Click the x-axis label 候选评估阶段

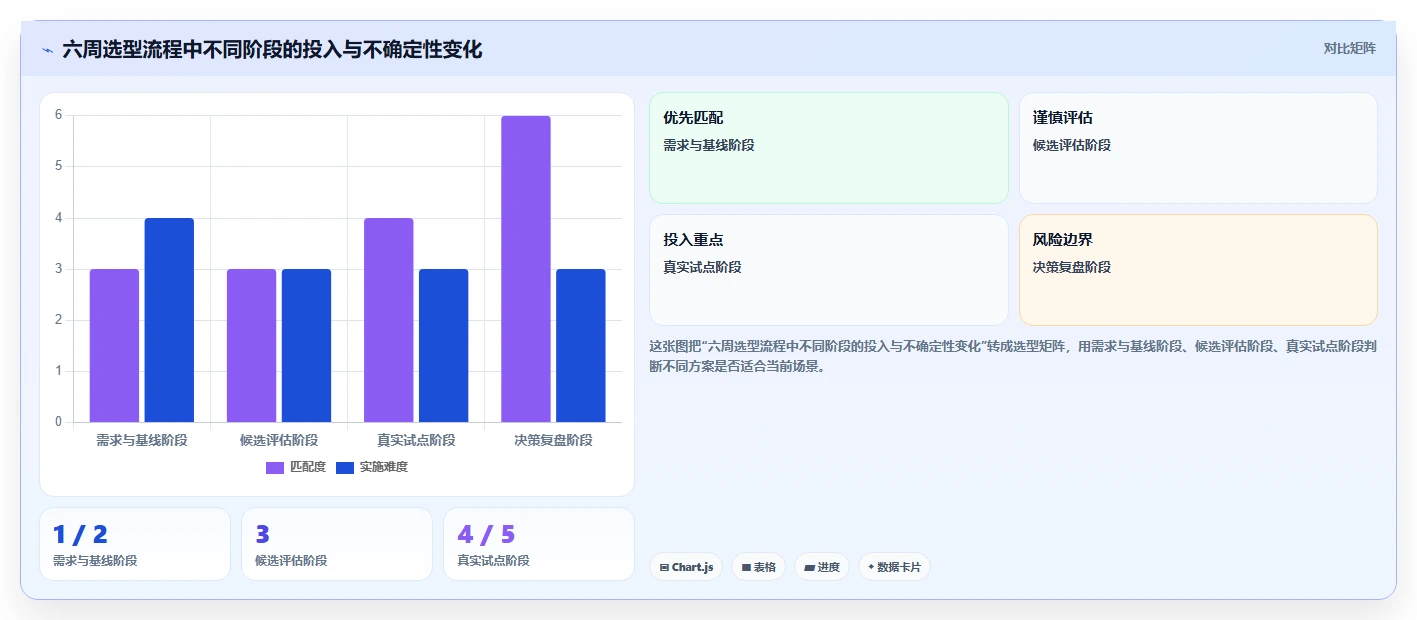(279, 440)
